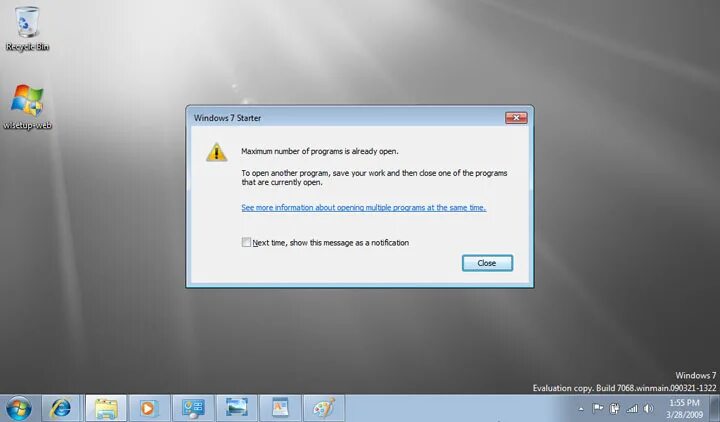Switch to the WordPad taskbar icon
The height and width of the screenshot is (422, 720).
[280, 408]
